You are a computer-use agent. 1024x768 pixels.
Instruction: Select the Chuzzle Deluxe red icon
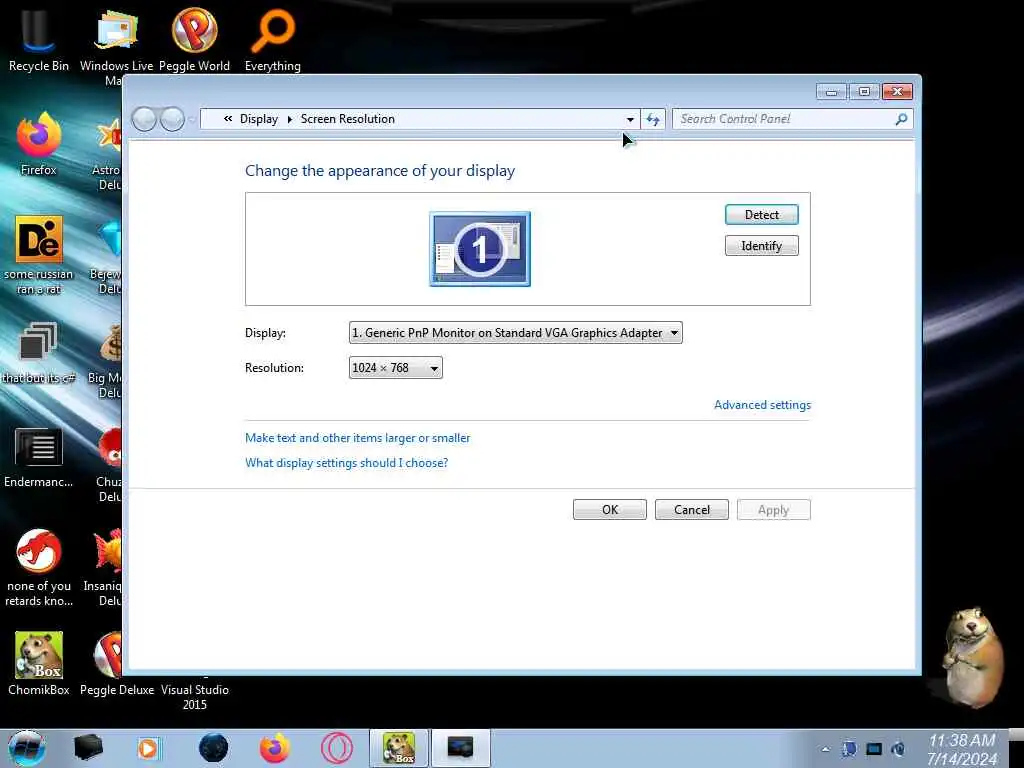point(109,464)
